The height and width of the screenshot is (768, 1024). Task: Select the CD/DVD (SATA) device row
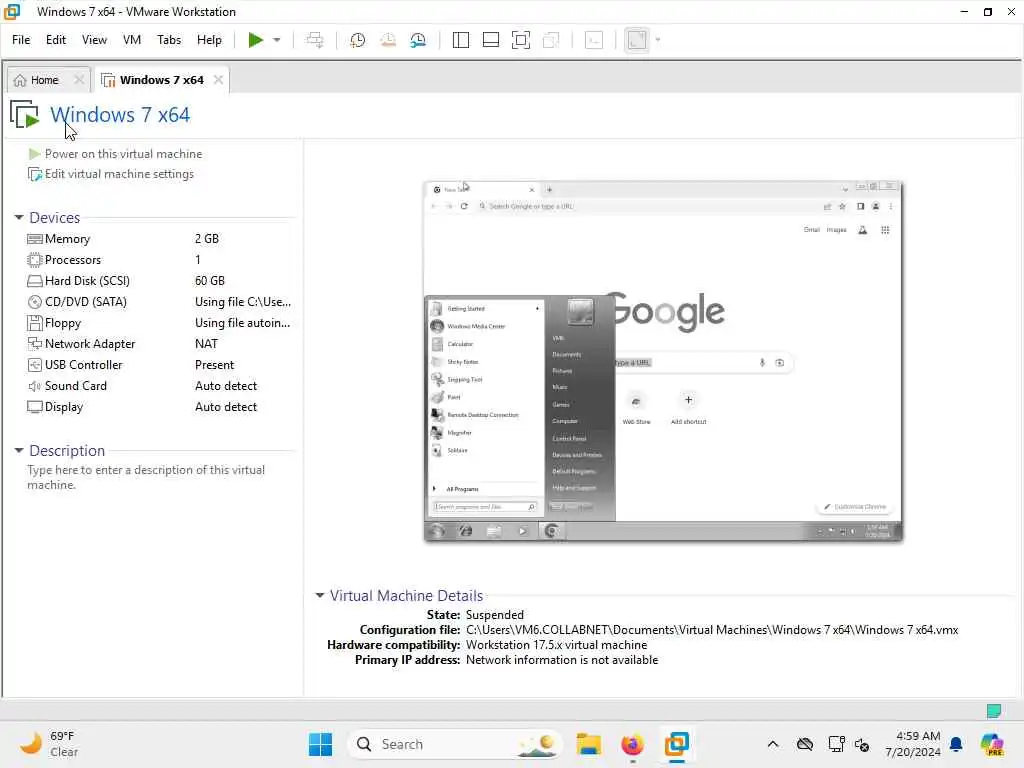click(x=160, y=302)
